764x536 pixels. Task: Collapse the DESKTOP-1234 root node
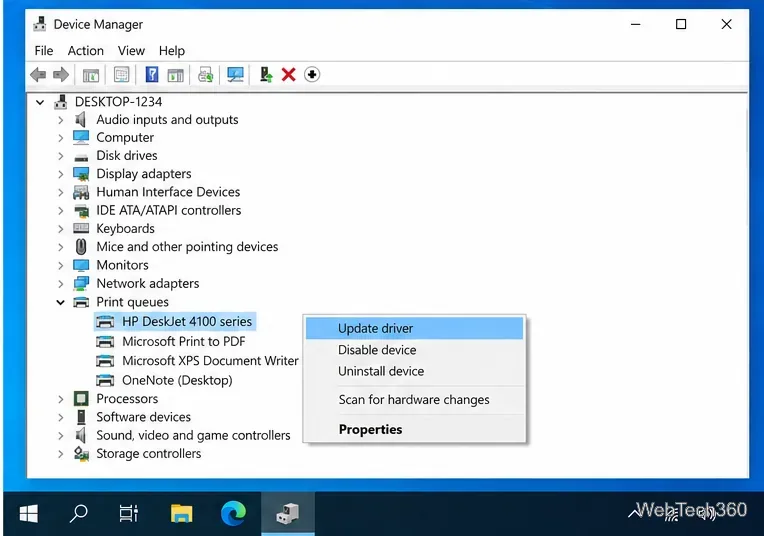pos(40,102)
